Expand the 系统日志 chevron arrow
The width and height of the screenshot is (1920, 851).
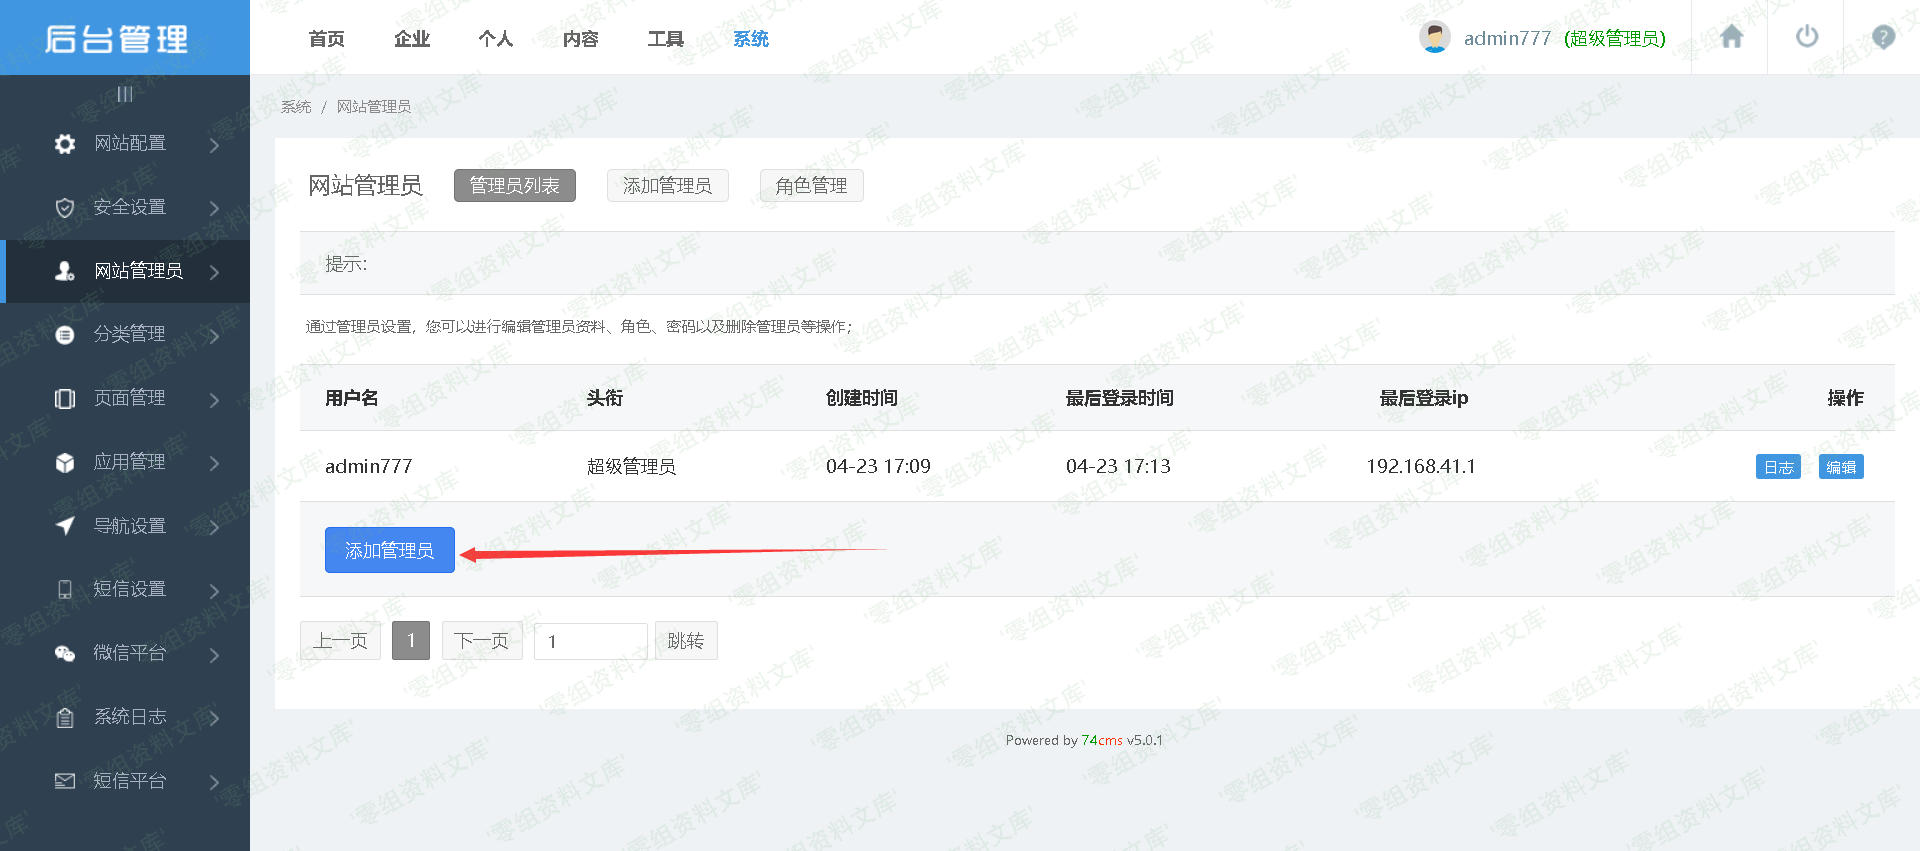click(x=214, y=718)
